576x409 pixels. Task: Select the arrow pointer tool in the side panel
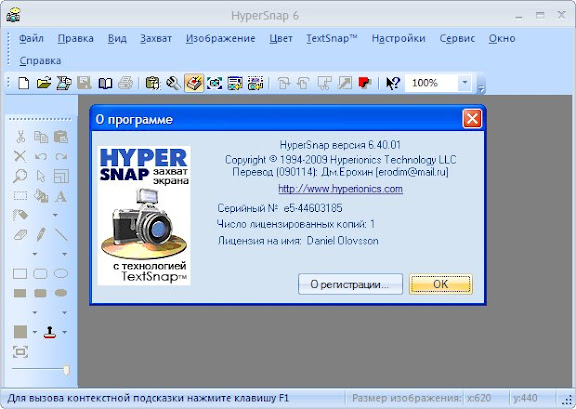[41, 176]
